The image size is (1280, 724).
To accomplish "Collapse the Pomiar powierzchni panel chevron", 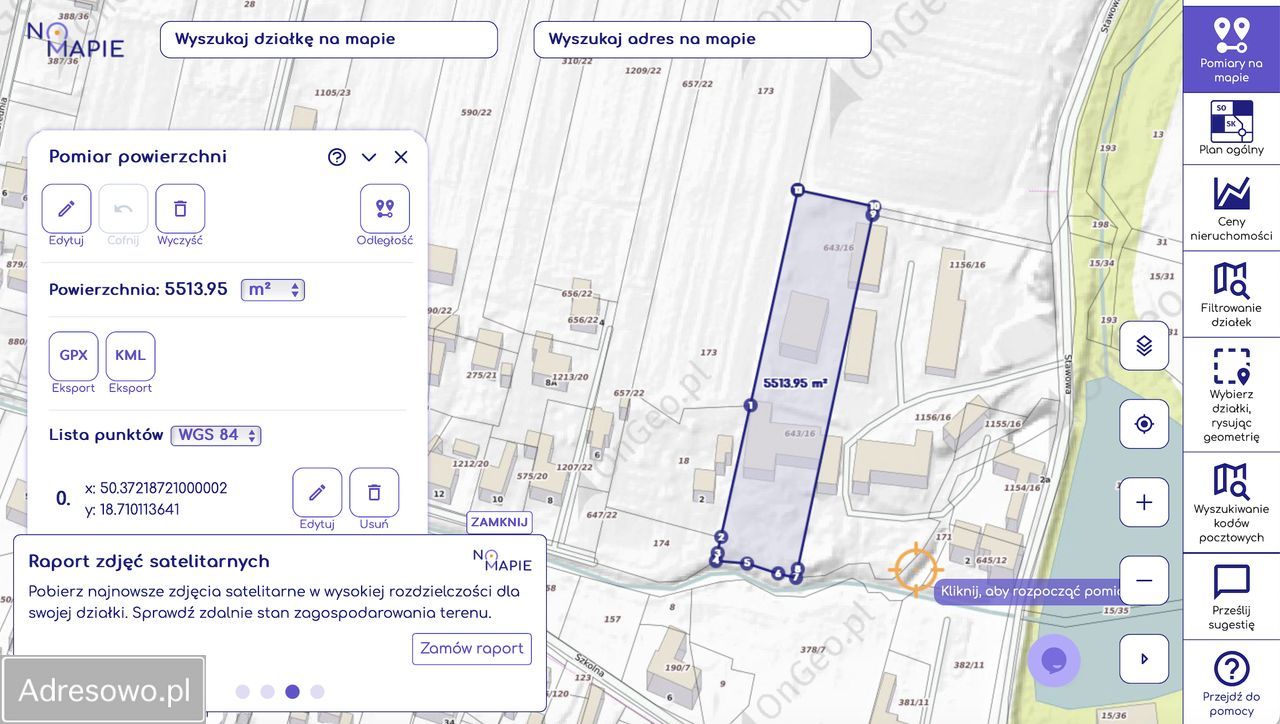I will (369, 157).
